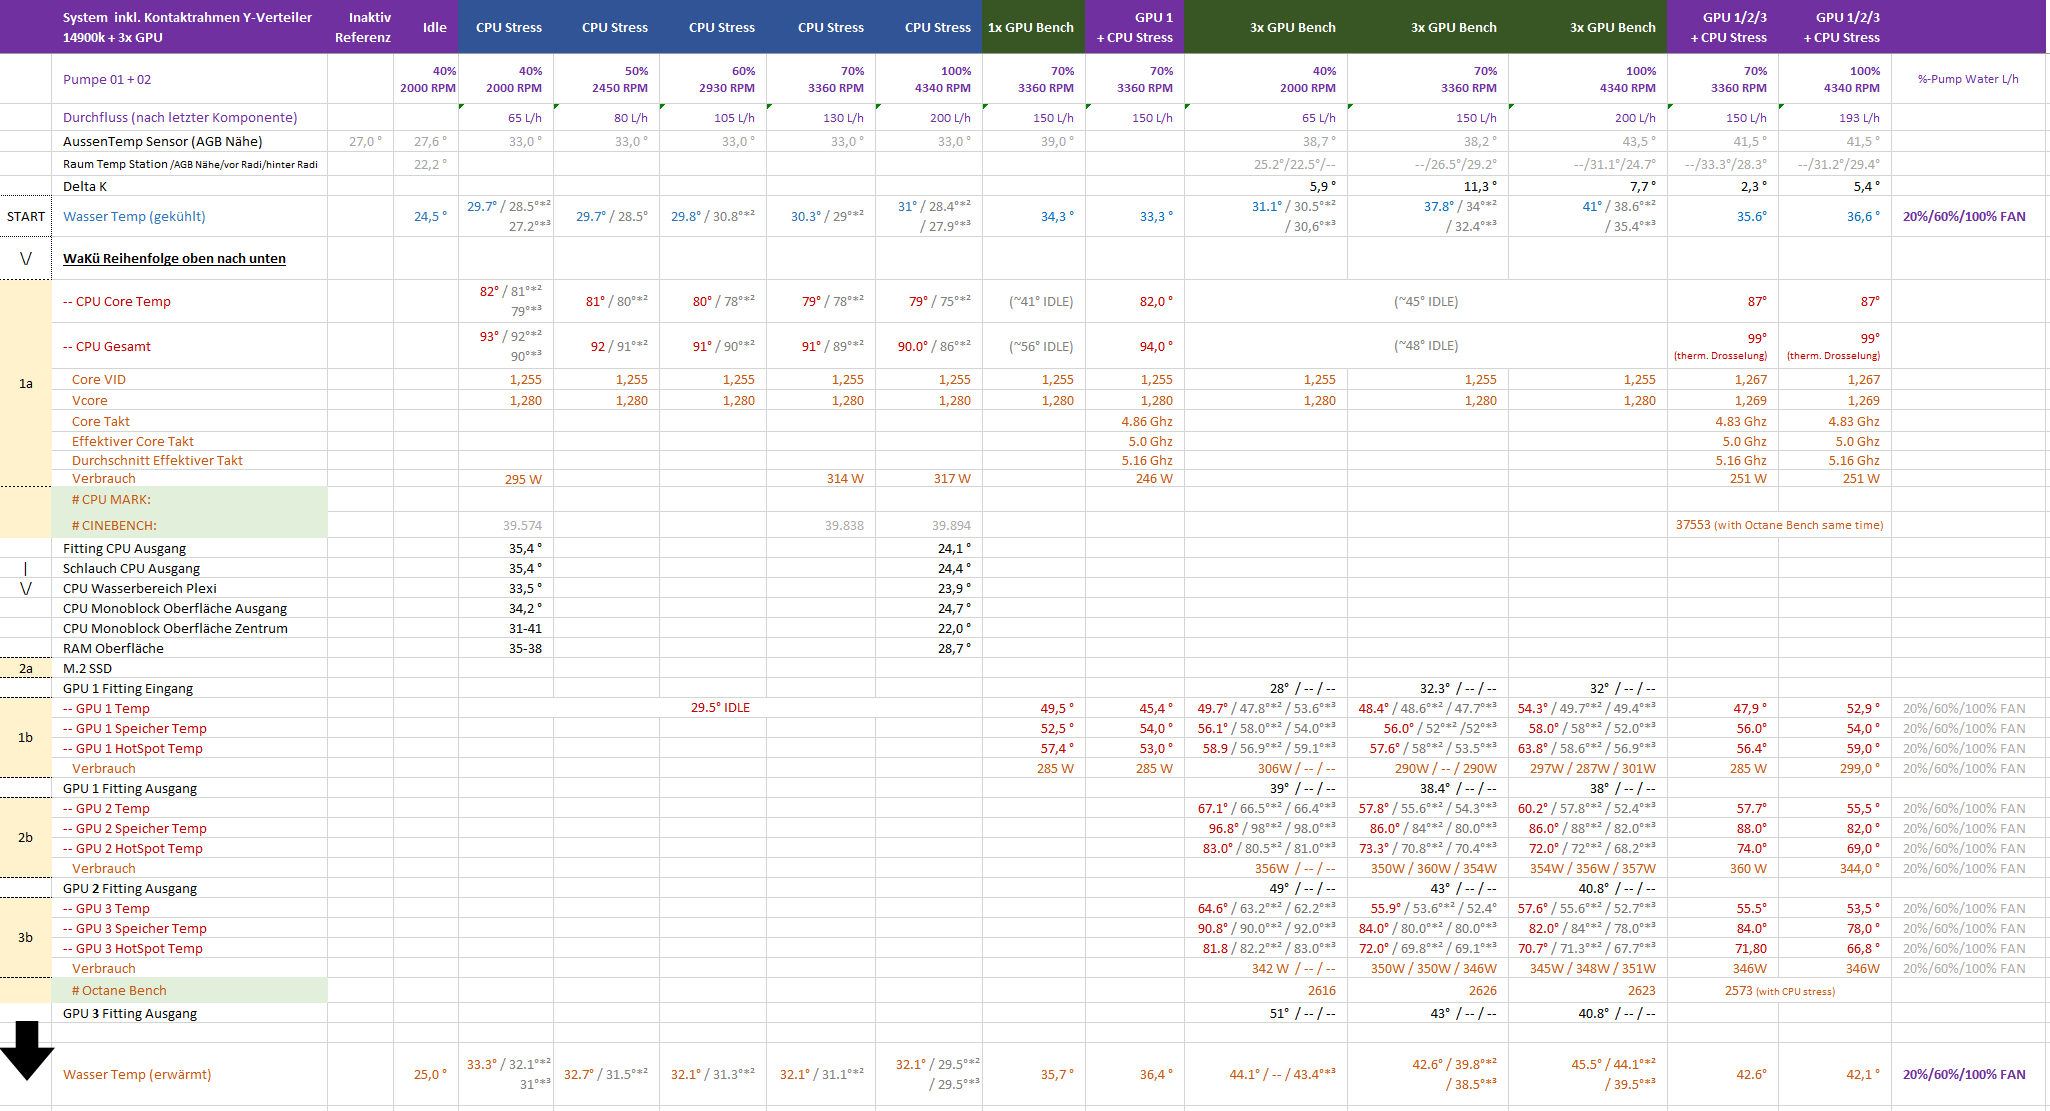This screenshot has height=1111, width=2050.
Task: Select the 'Delta K' row label
Action: tap(85, 186)
